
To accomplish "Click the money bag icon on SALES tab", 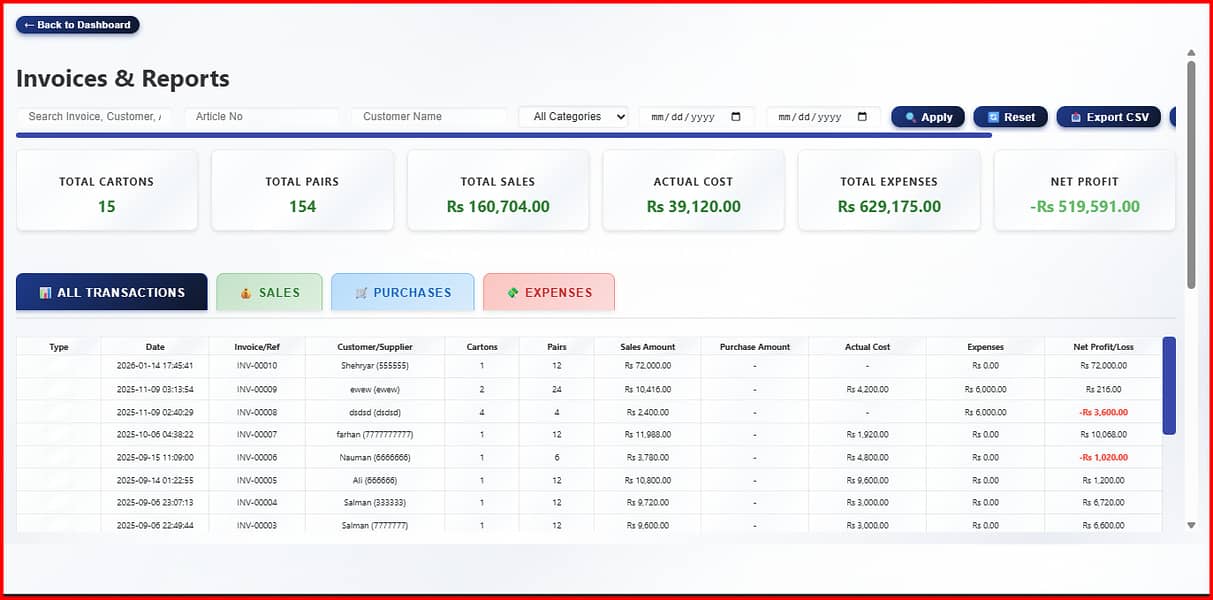I will click(x=246, y=291).
